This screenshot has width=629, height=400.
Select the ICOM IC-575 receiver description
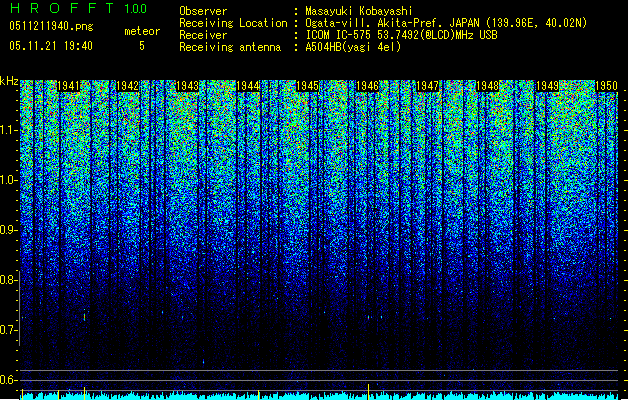tap(401, 35)
